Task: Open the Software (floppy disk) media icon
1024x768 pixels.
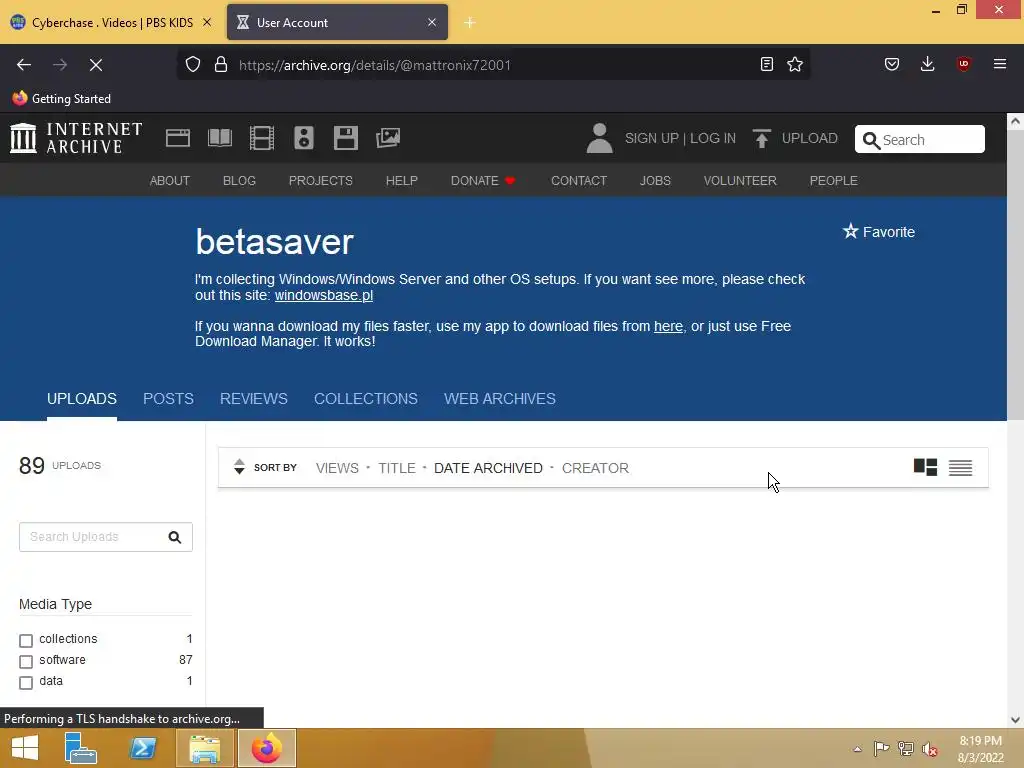Action: pyautogui.click(x=345, y=138)
